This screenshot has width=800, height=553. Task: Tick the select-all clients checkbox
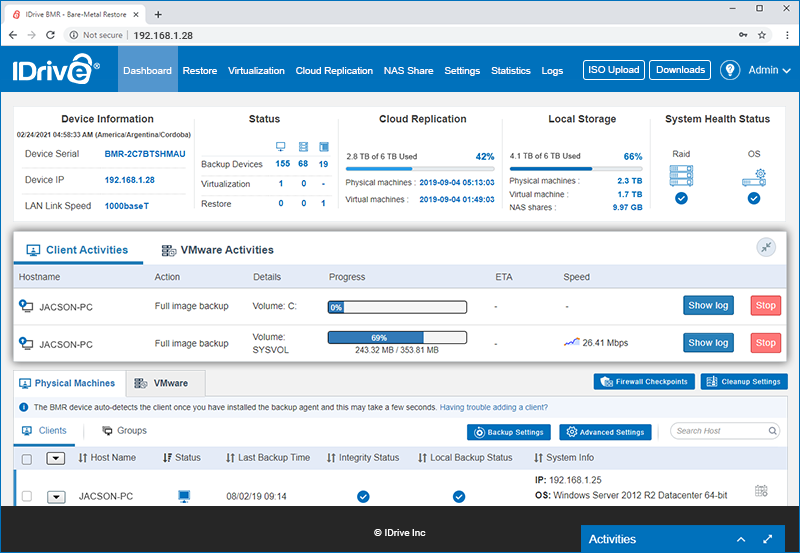[27, 459]
